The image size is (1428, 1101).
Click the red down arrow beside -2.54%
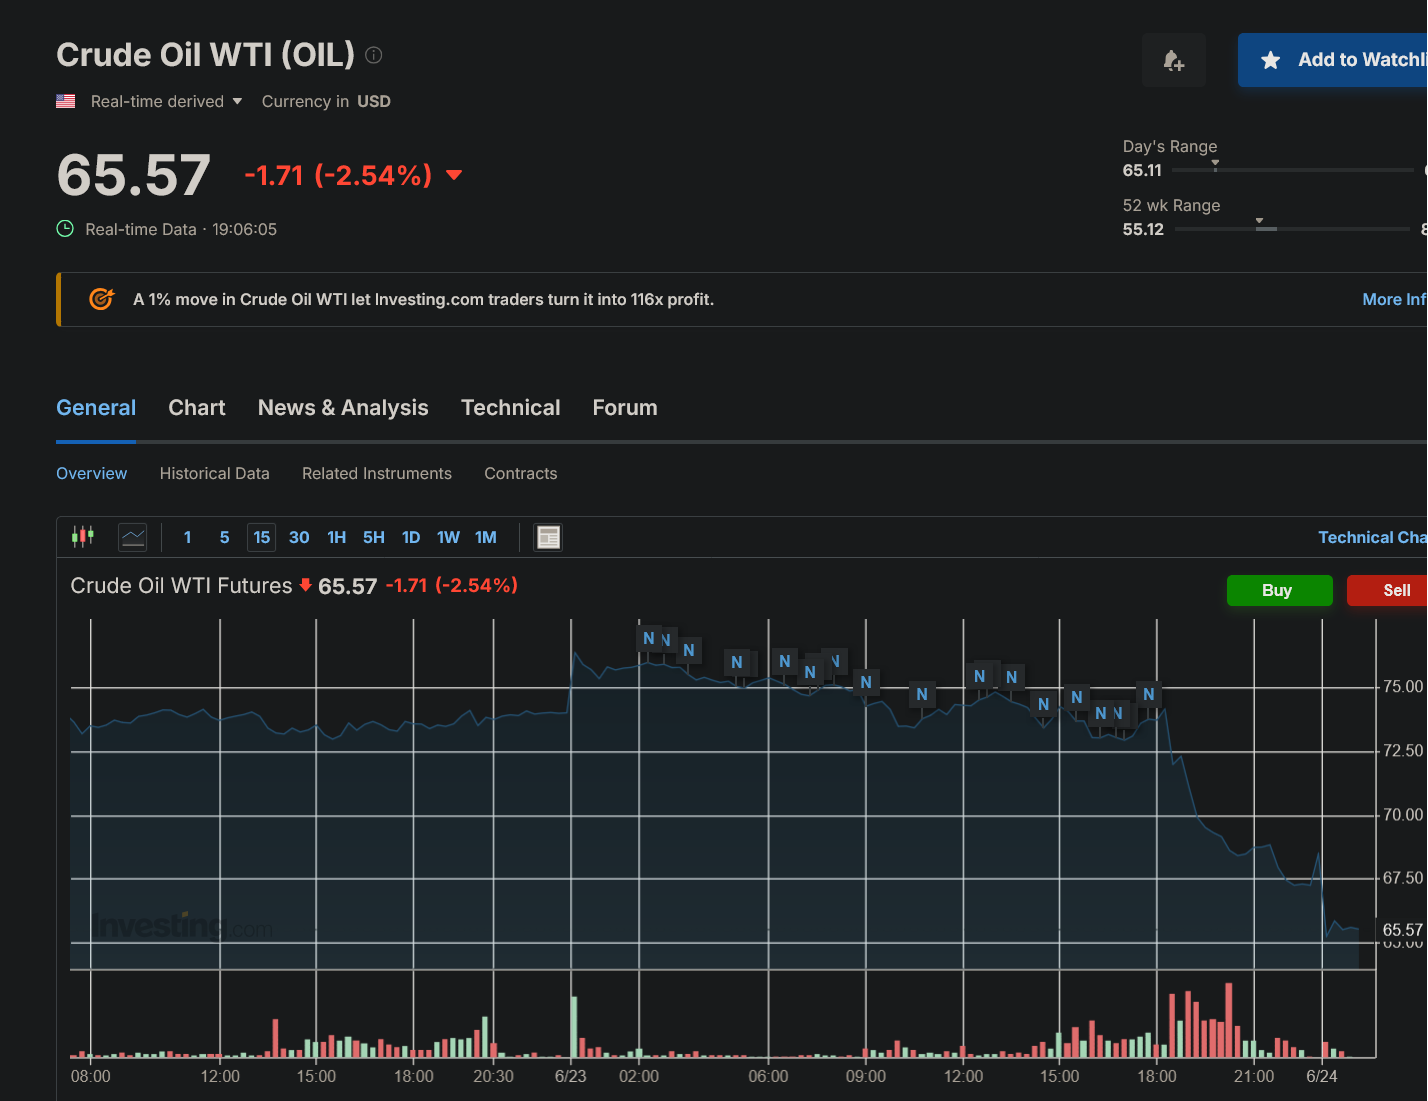454,175
